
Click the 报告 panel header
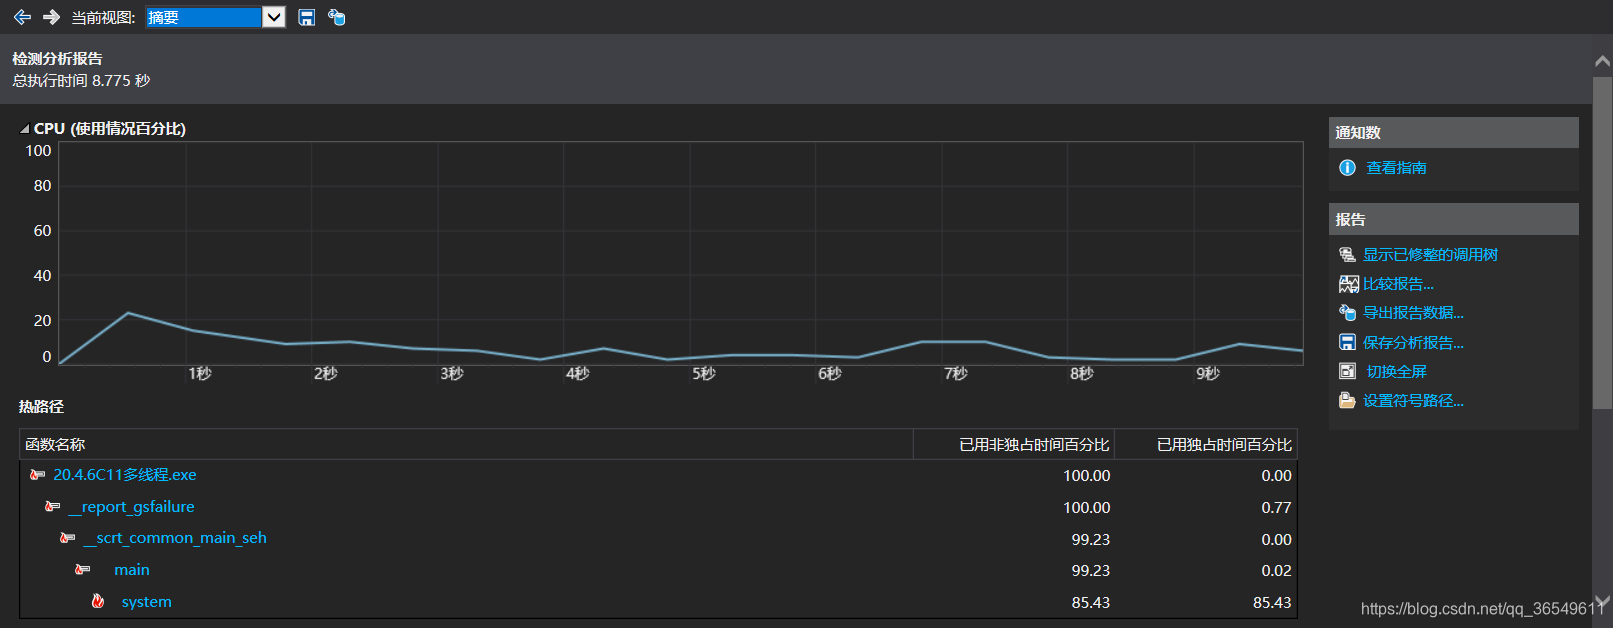[x=1454, y=219]
